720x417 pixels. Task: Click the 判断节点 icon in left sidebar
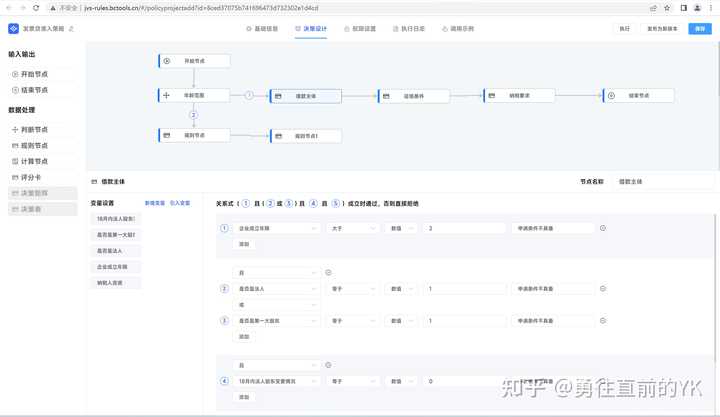[x=15, y=130]
